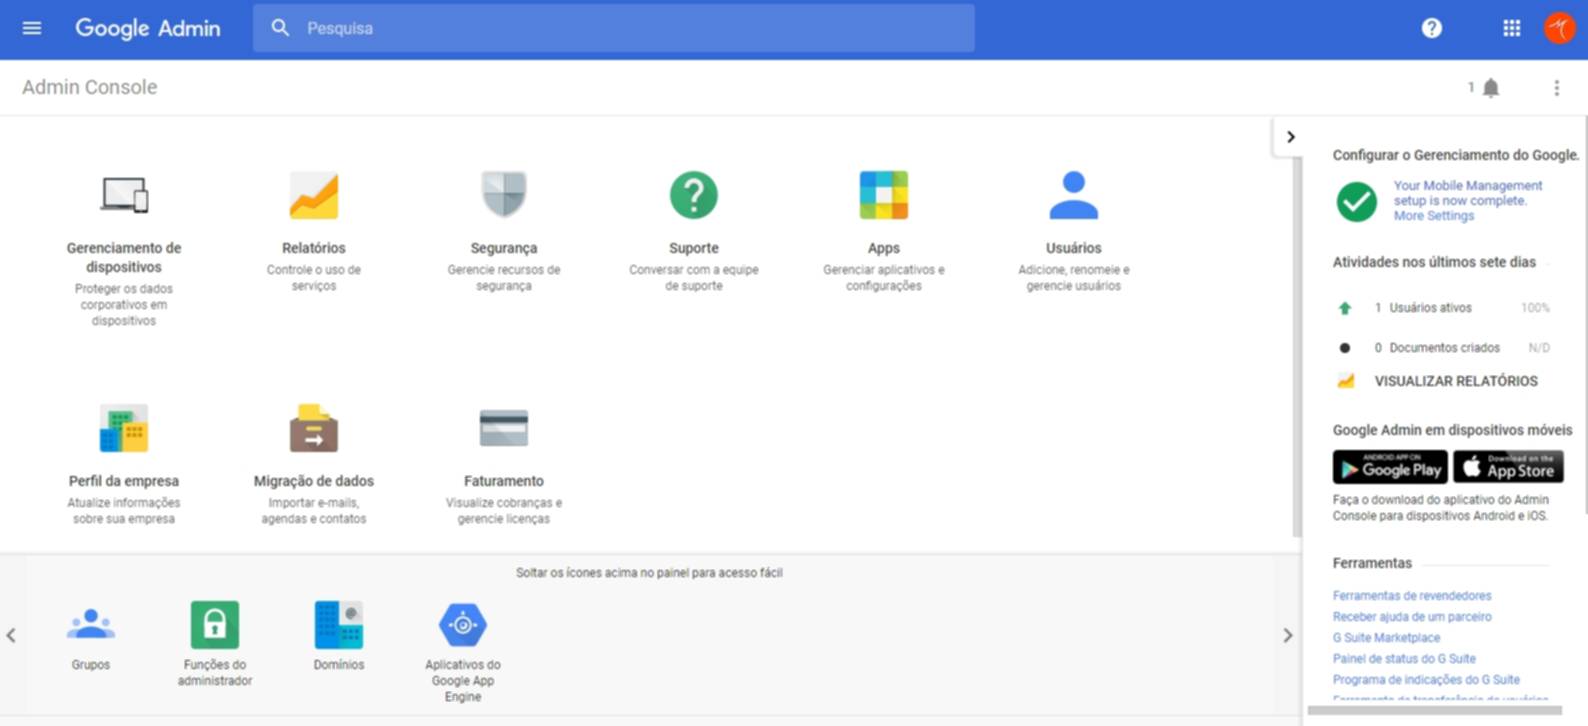The width and height of the screenshot is (1588, 726).
Task: Show next items in bottom panel
Action: pos(1288,635)
